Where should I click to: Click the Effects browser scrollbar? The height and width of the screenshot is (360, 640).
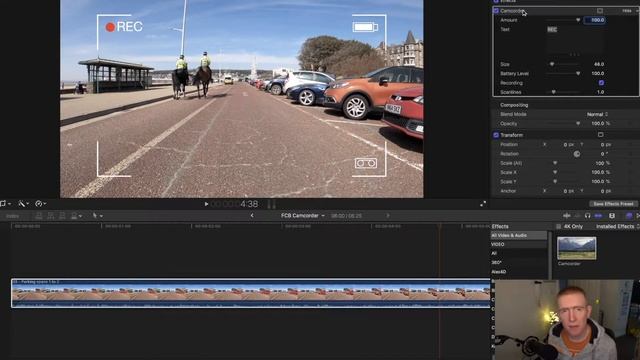[550, 255]
